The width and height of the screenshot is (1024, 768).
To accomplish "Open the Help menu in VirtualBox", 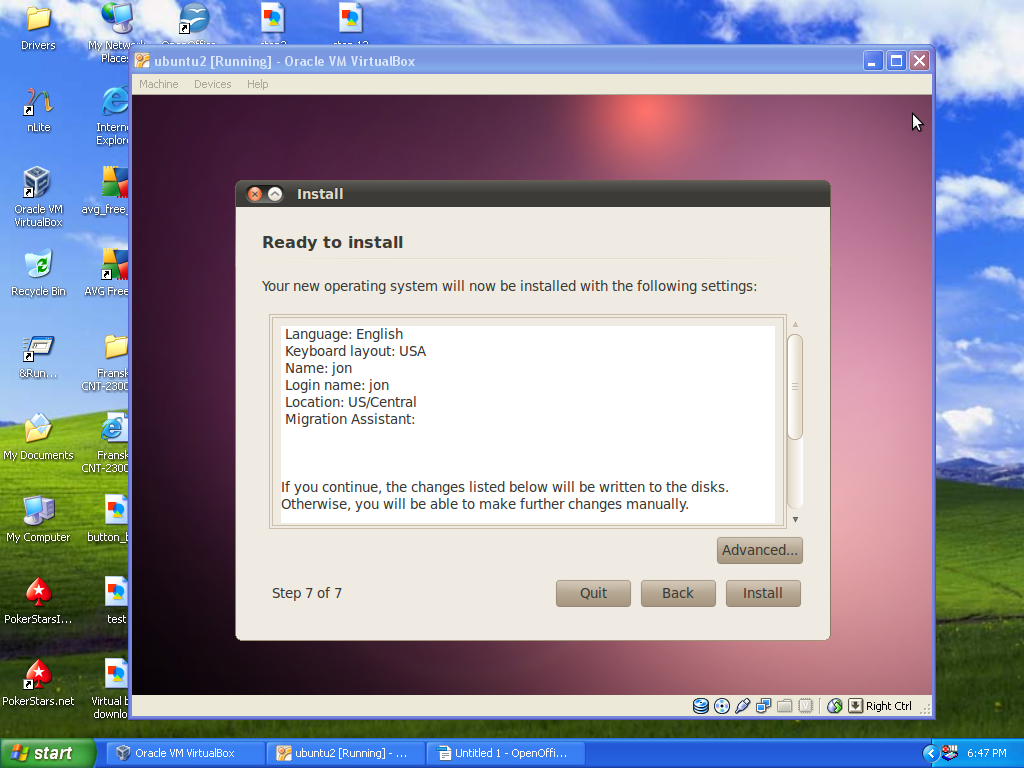I will pos(257,84).
